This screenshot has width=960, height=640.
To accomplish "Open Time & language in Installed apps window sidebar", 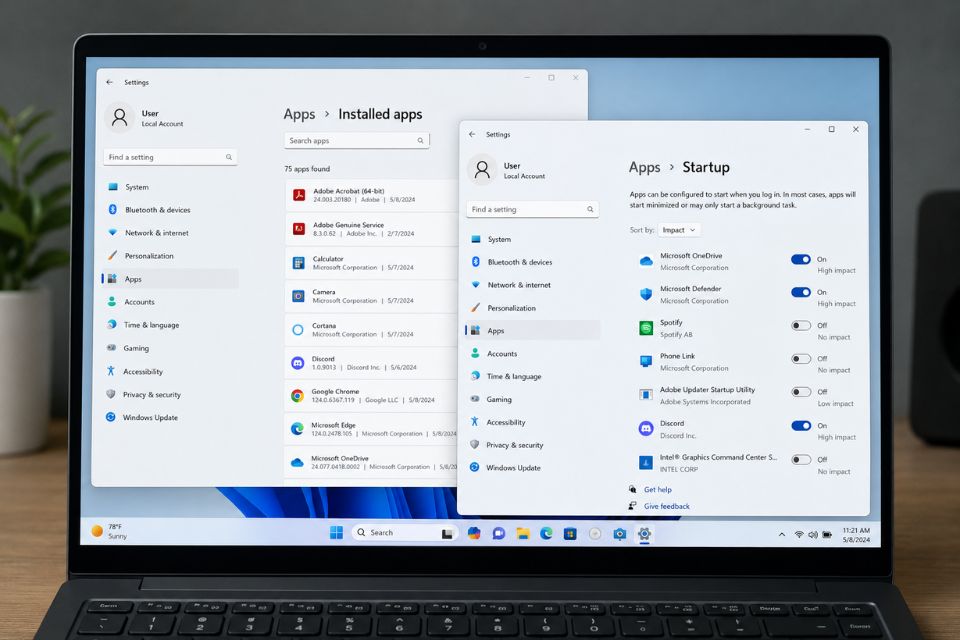I will [x=170, y=325].
